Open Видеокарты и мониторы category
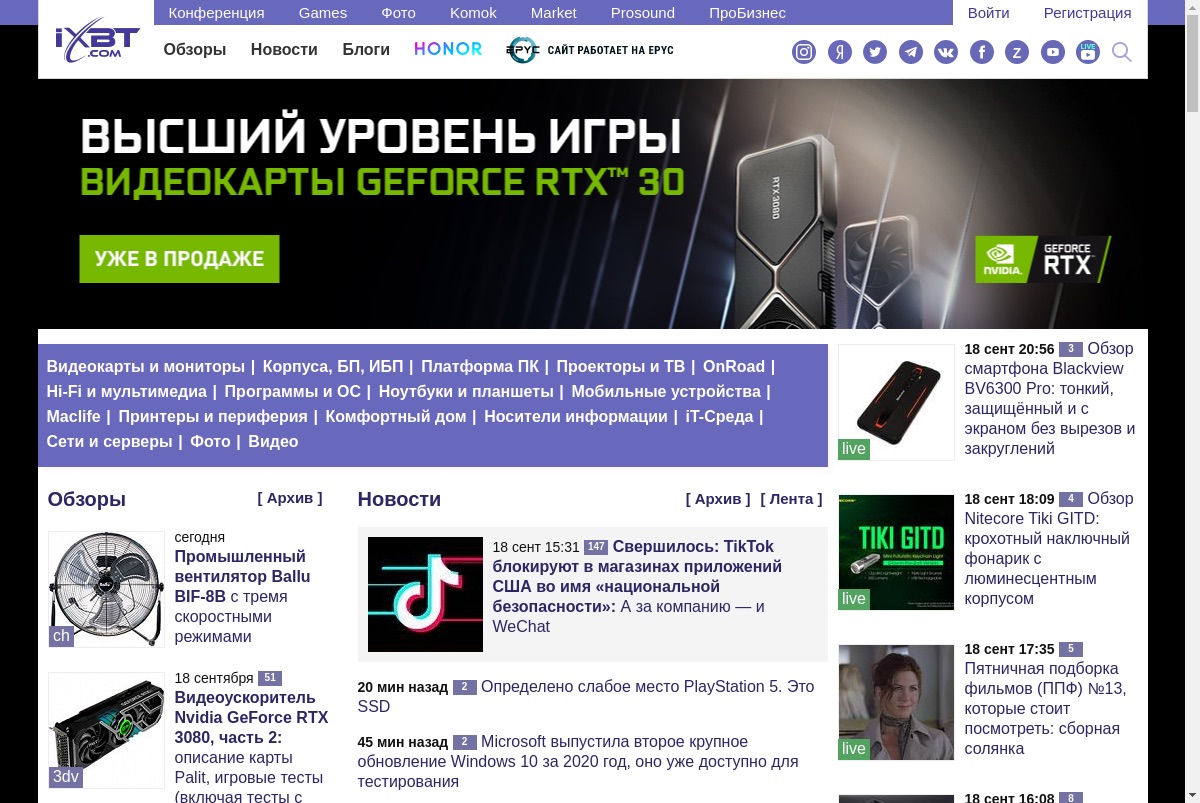This screenshot has width=1200, height=803. pyautogui.click(x=146, y=367)
